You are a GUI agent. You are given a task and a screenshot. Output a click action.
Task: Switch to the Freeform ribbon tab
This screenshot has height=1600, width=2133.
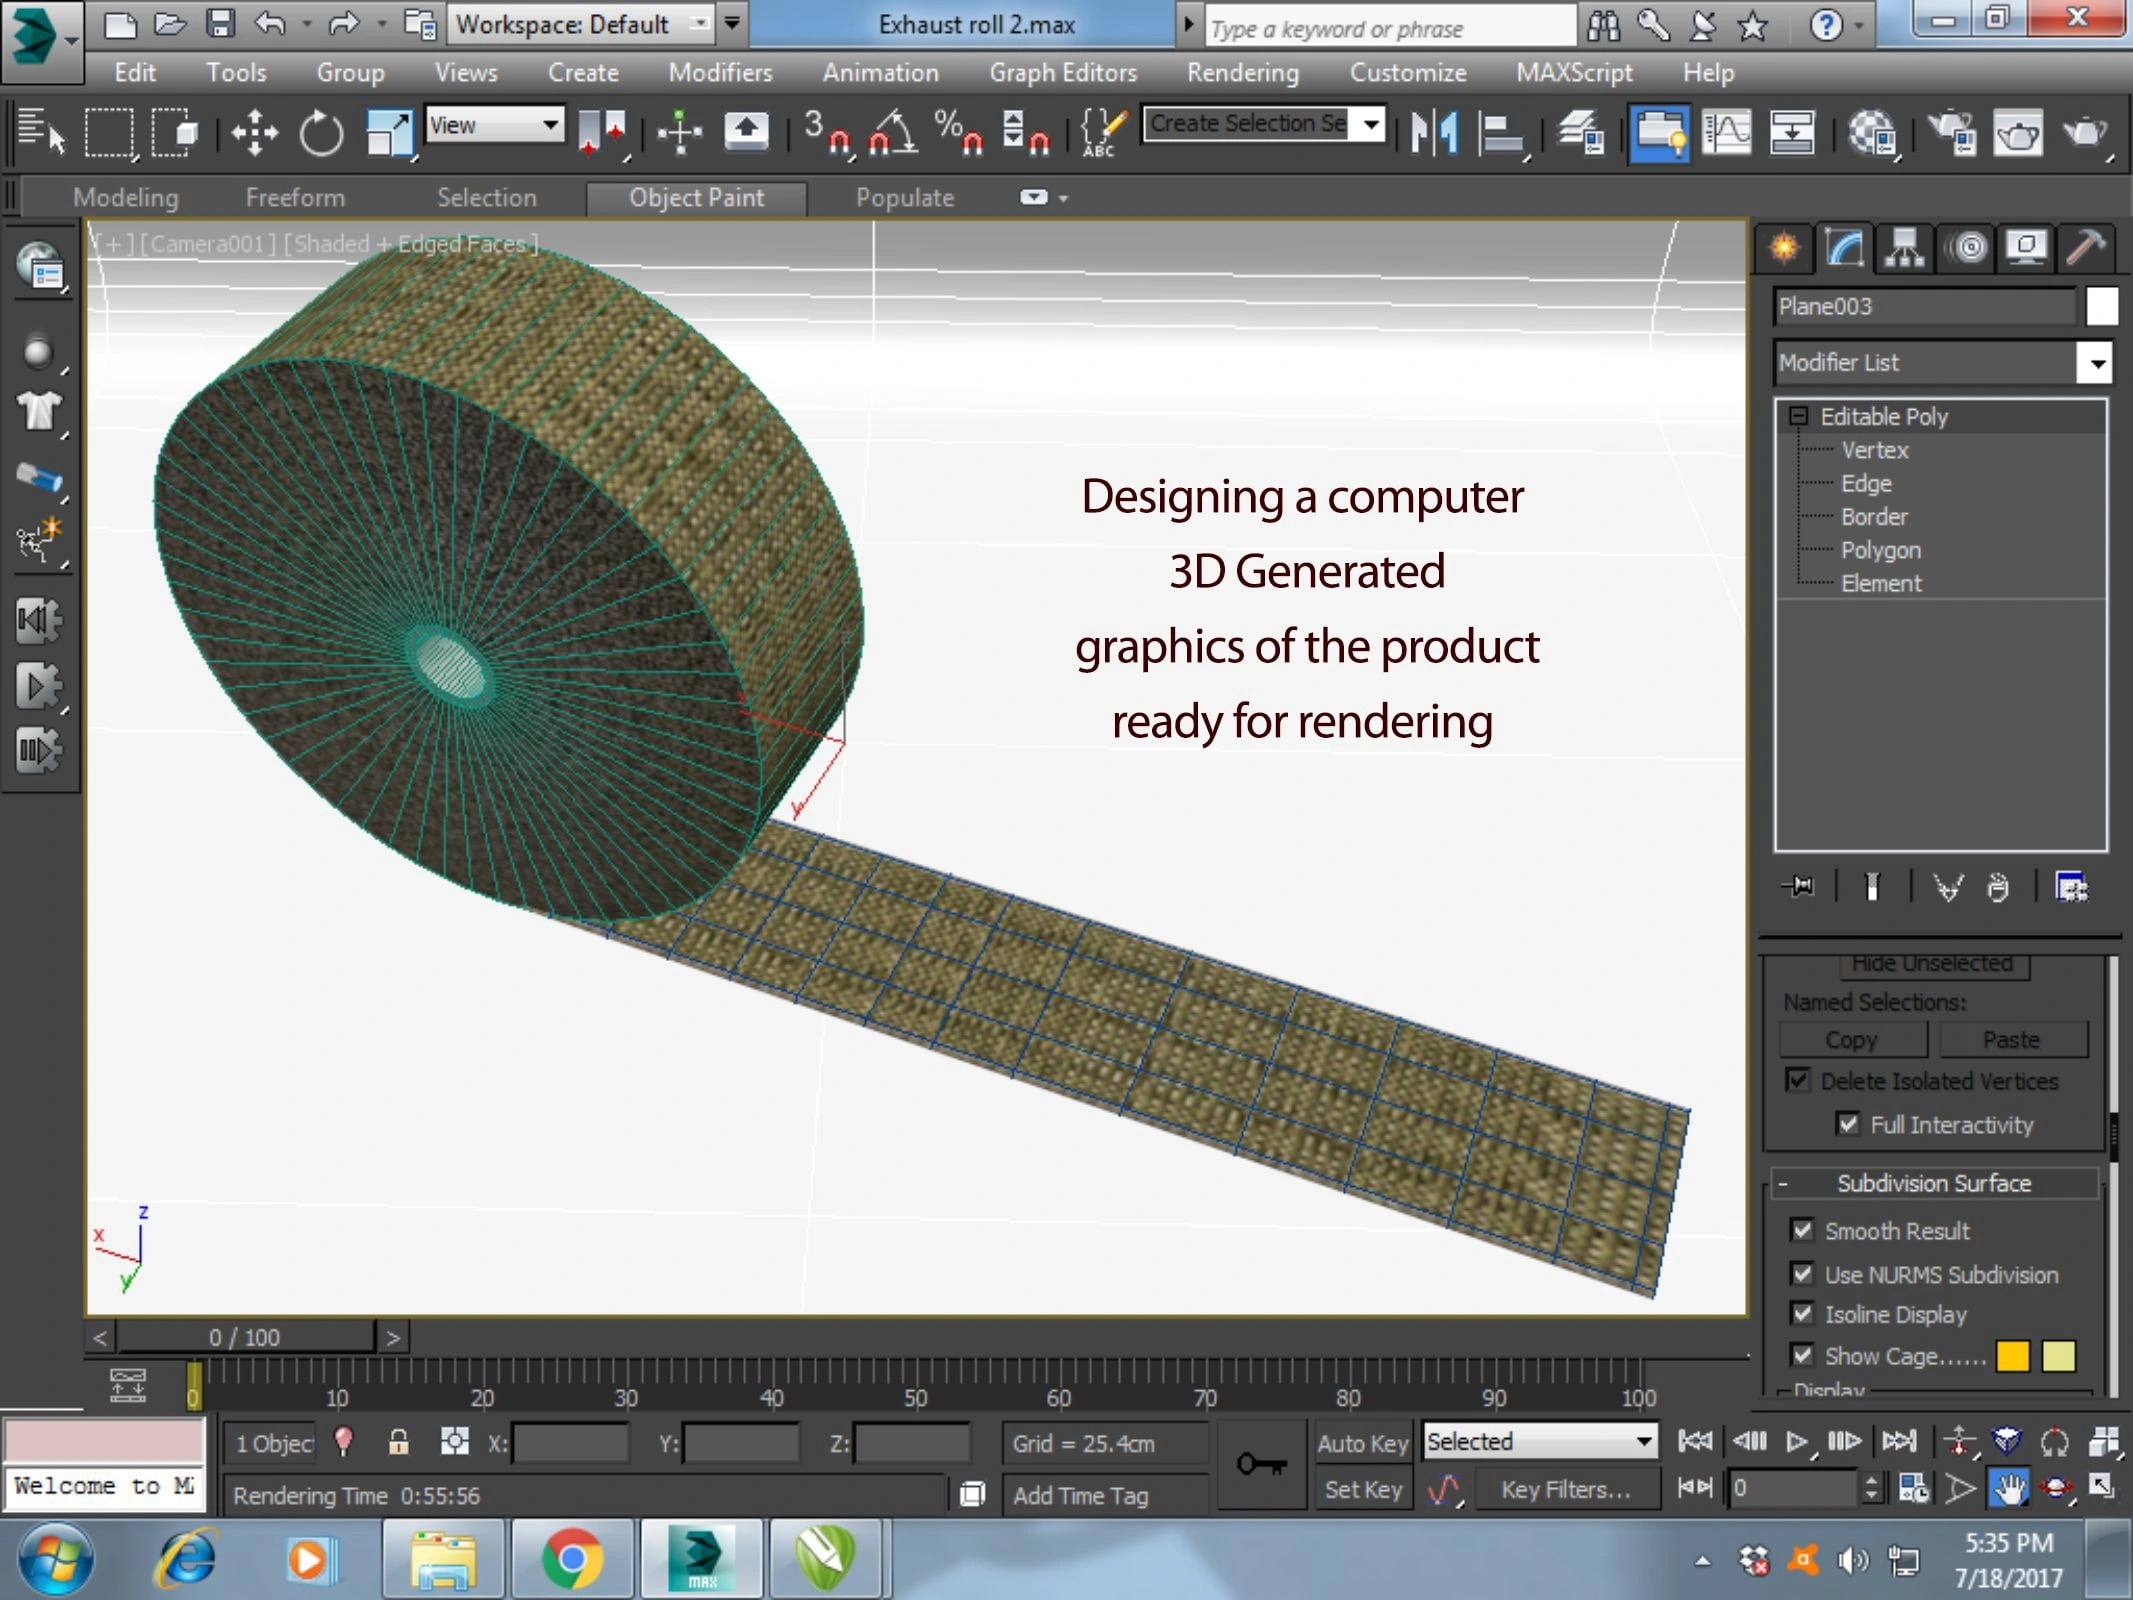point(295,198)
